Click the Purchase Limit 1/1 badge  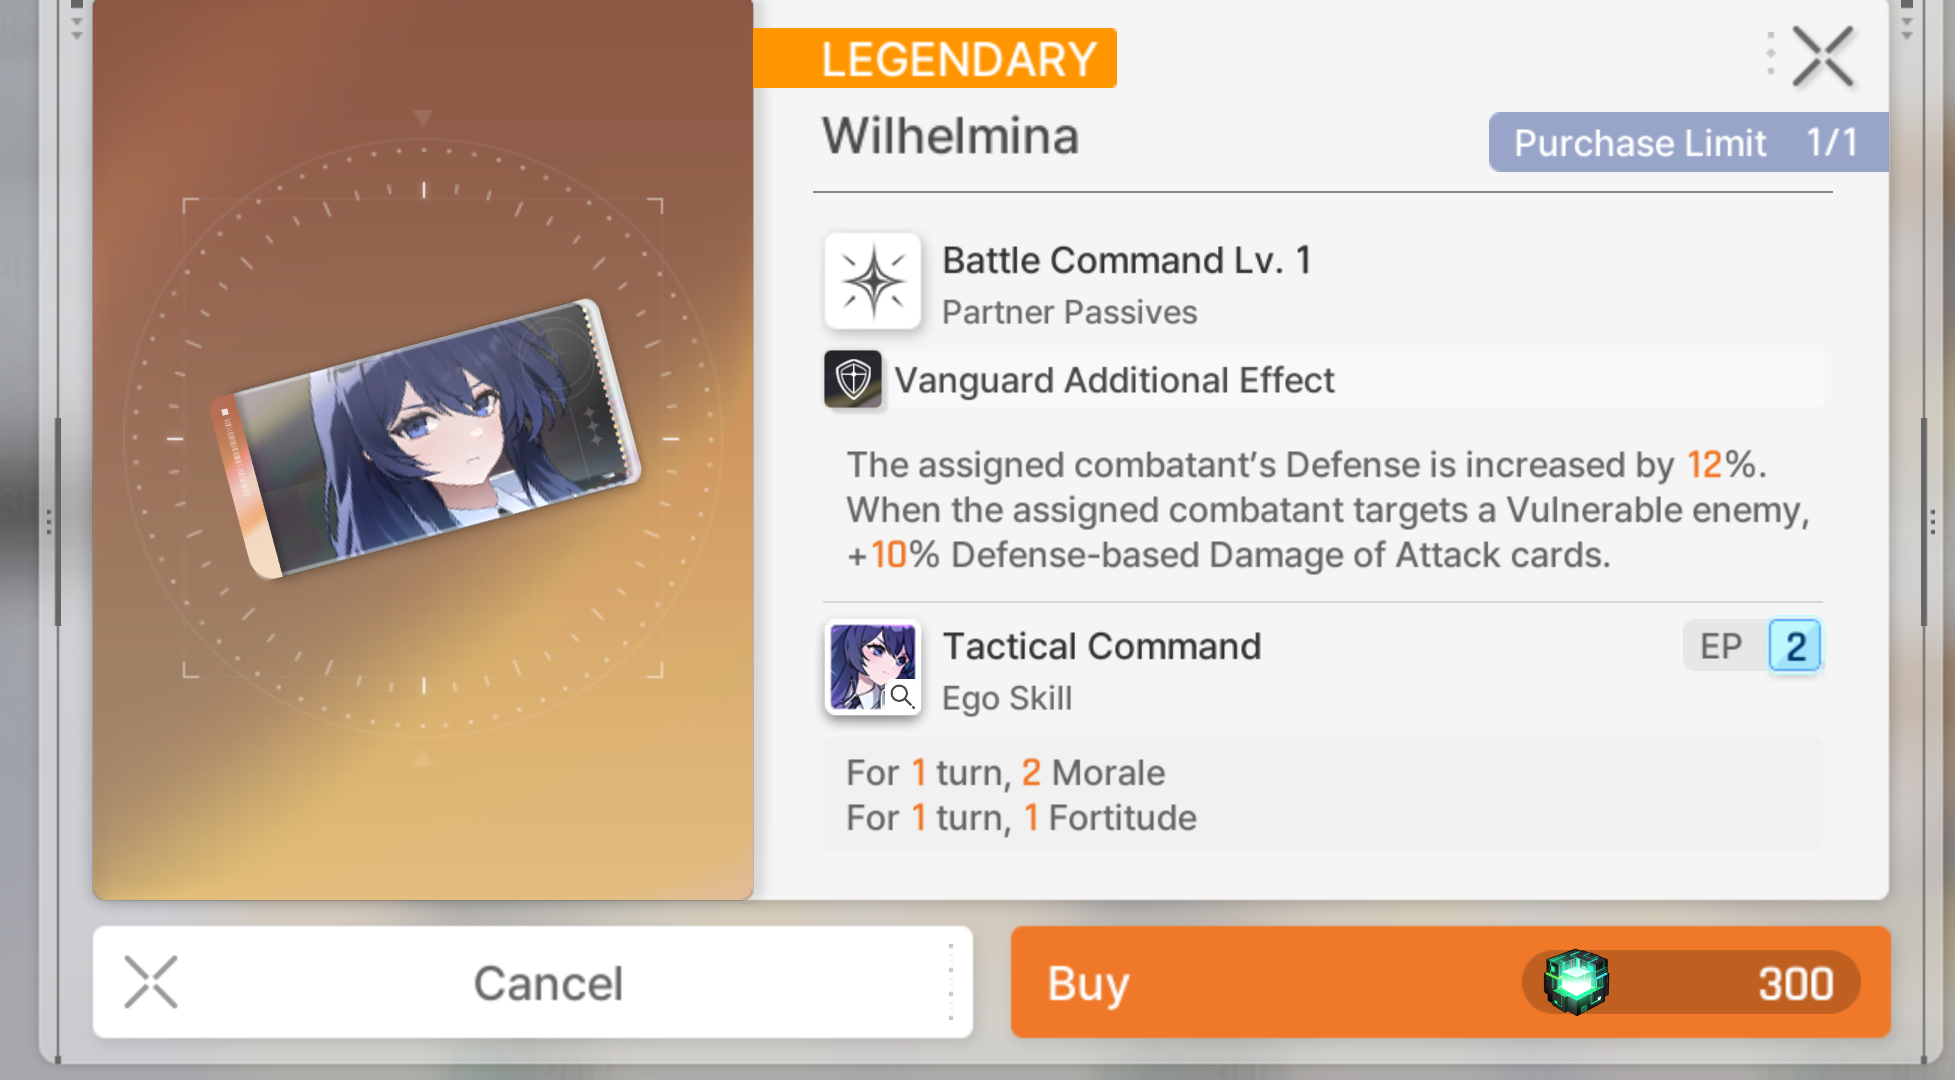click(1688, 142)
